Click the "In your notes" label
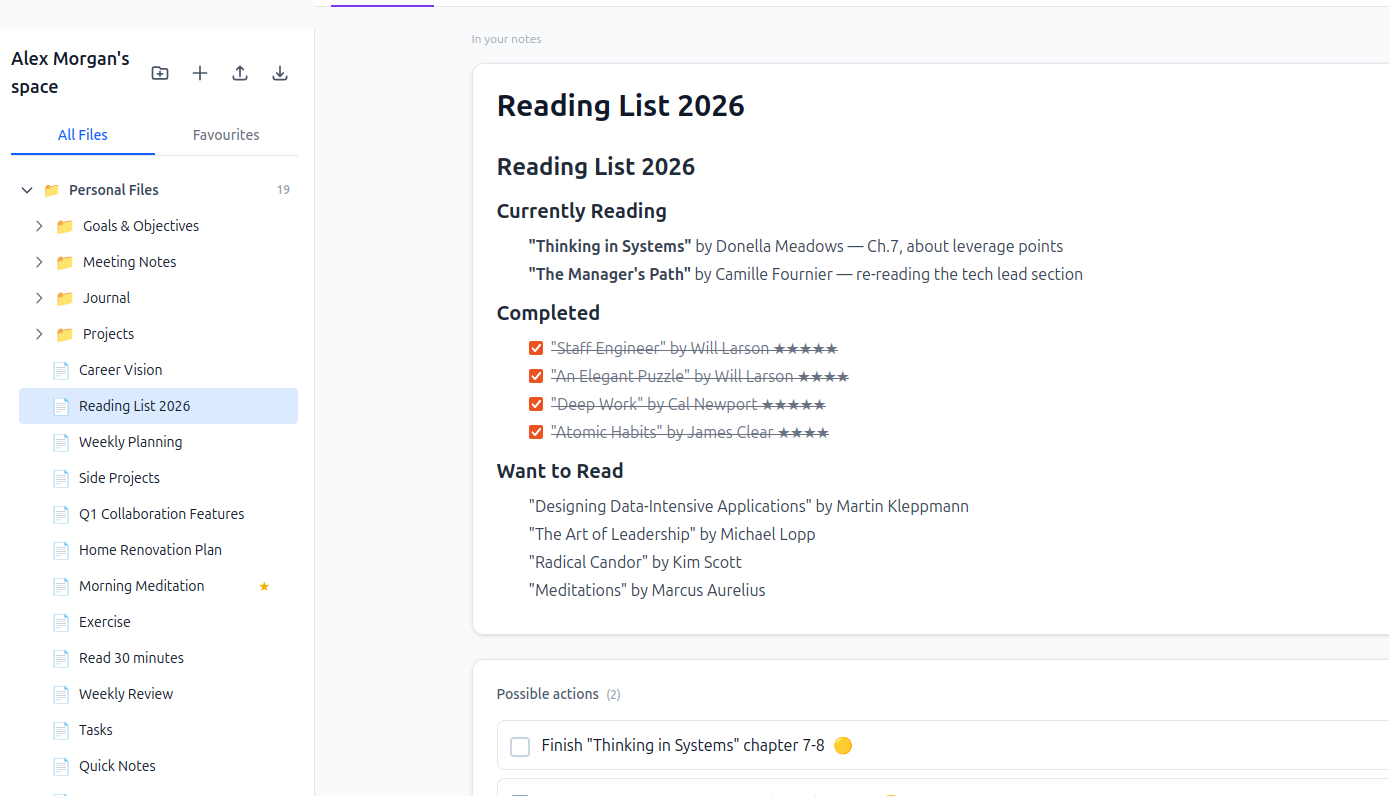Viewport: 1389px width, 796px height. click(507, 40)
